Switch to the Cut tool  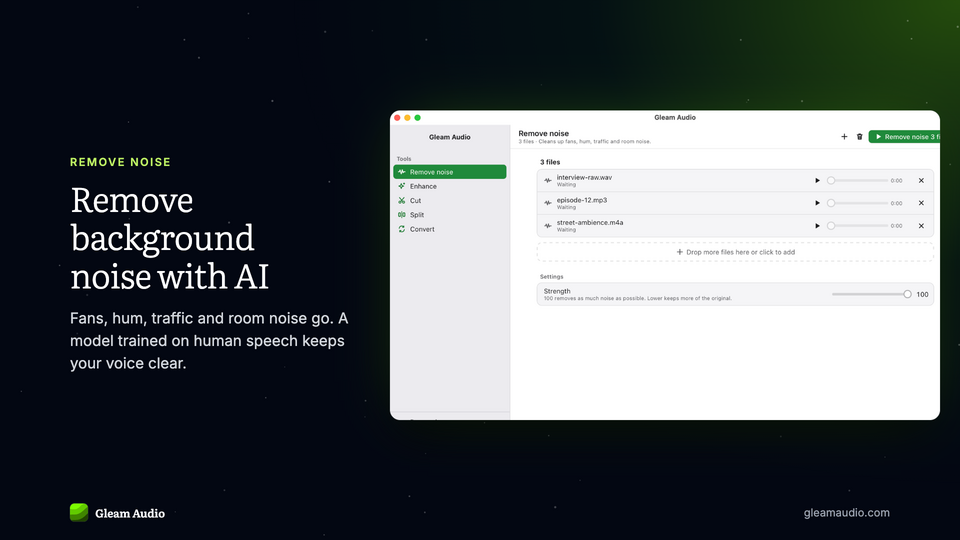pos(449,200)
